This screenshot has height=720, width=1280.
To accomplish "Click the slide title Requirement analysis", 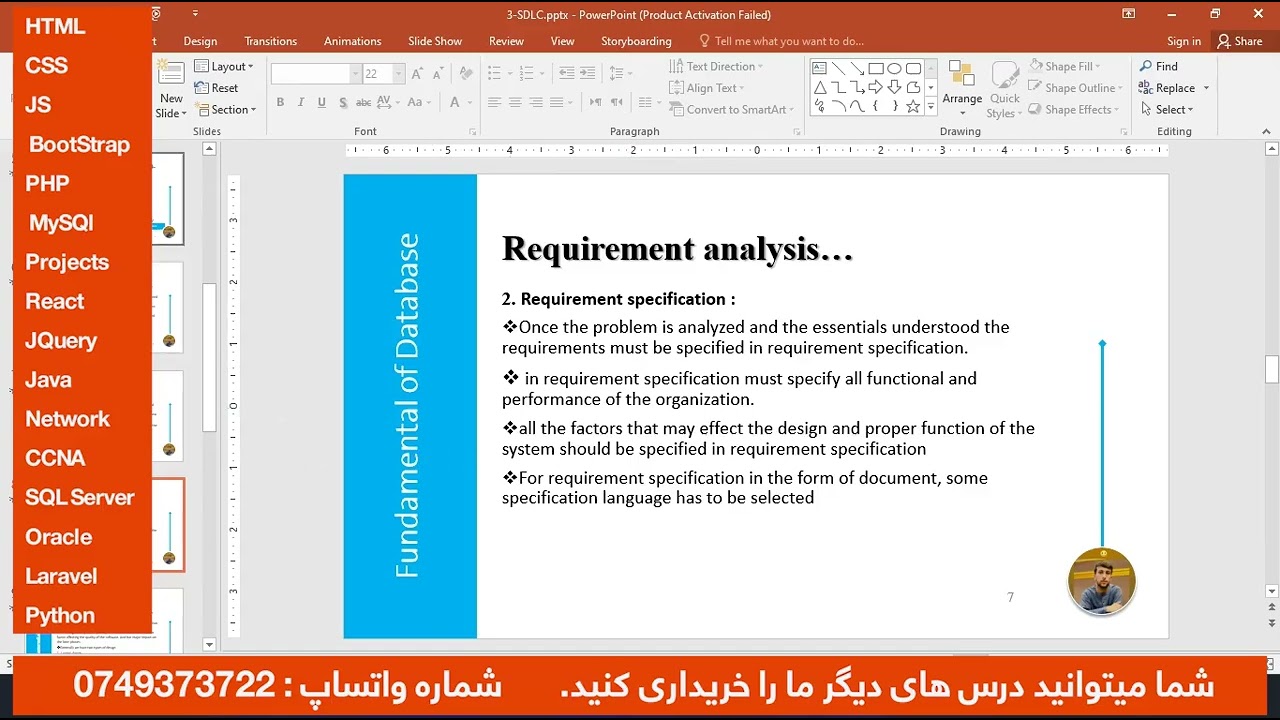I will (677, 249).
